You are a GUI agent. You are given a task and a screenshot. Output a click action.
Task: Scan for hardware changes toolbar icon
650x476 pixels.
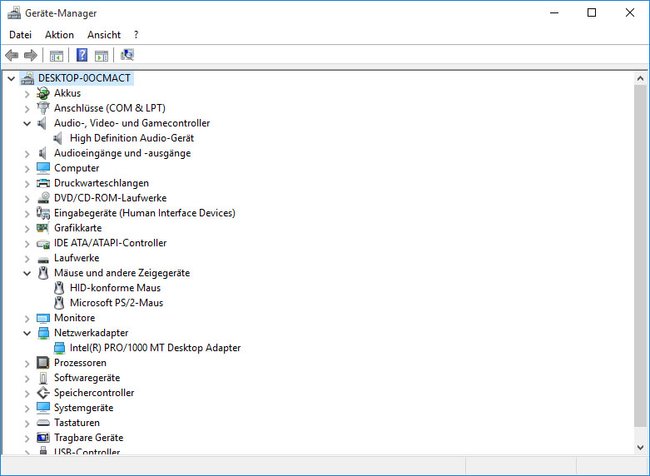tap(127, 55)
